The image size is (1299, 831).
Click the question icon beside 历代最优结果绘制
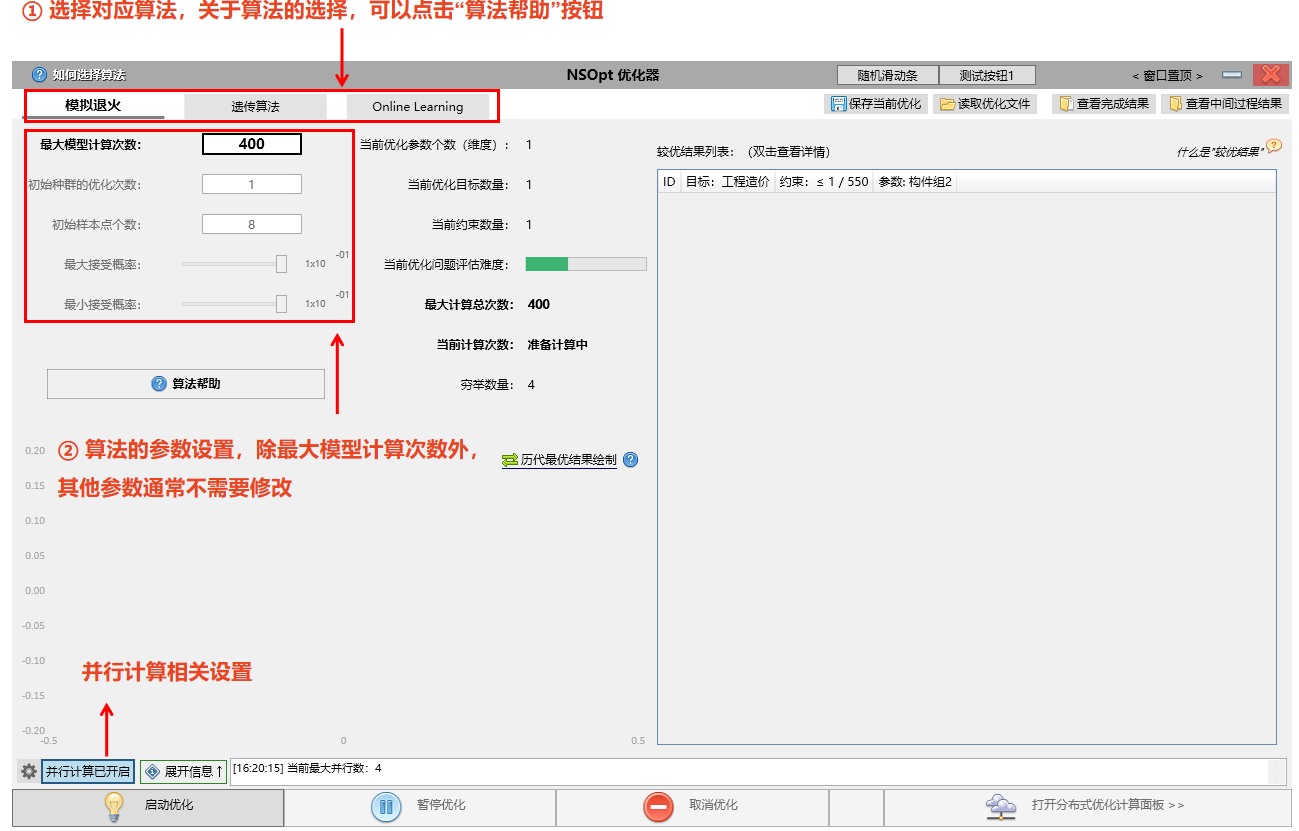(630, 460)
